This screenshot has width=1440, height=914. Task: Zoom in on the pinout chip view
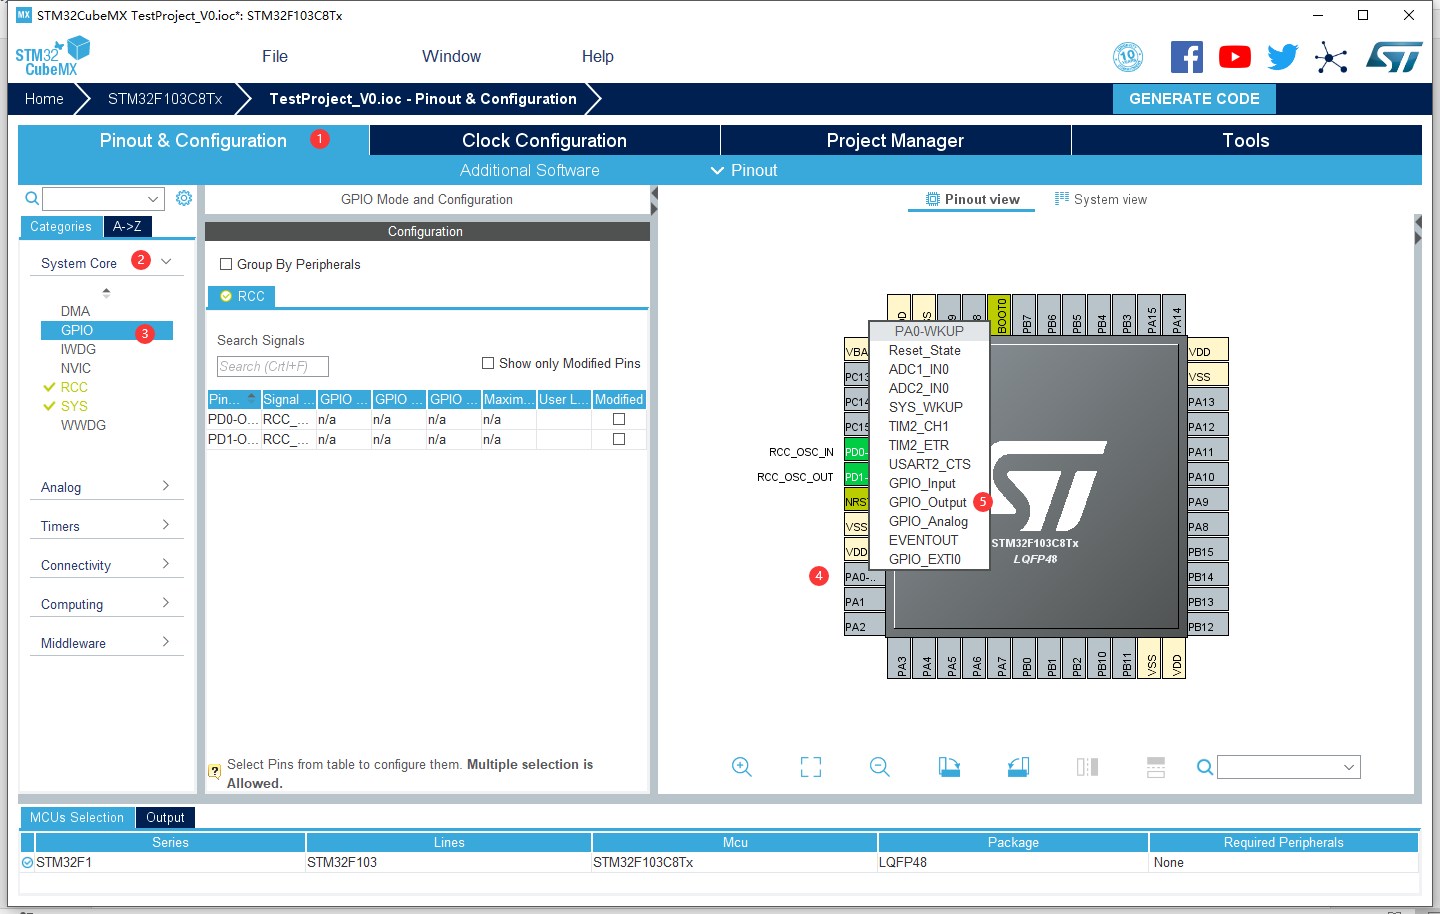(742, 767)
